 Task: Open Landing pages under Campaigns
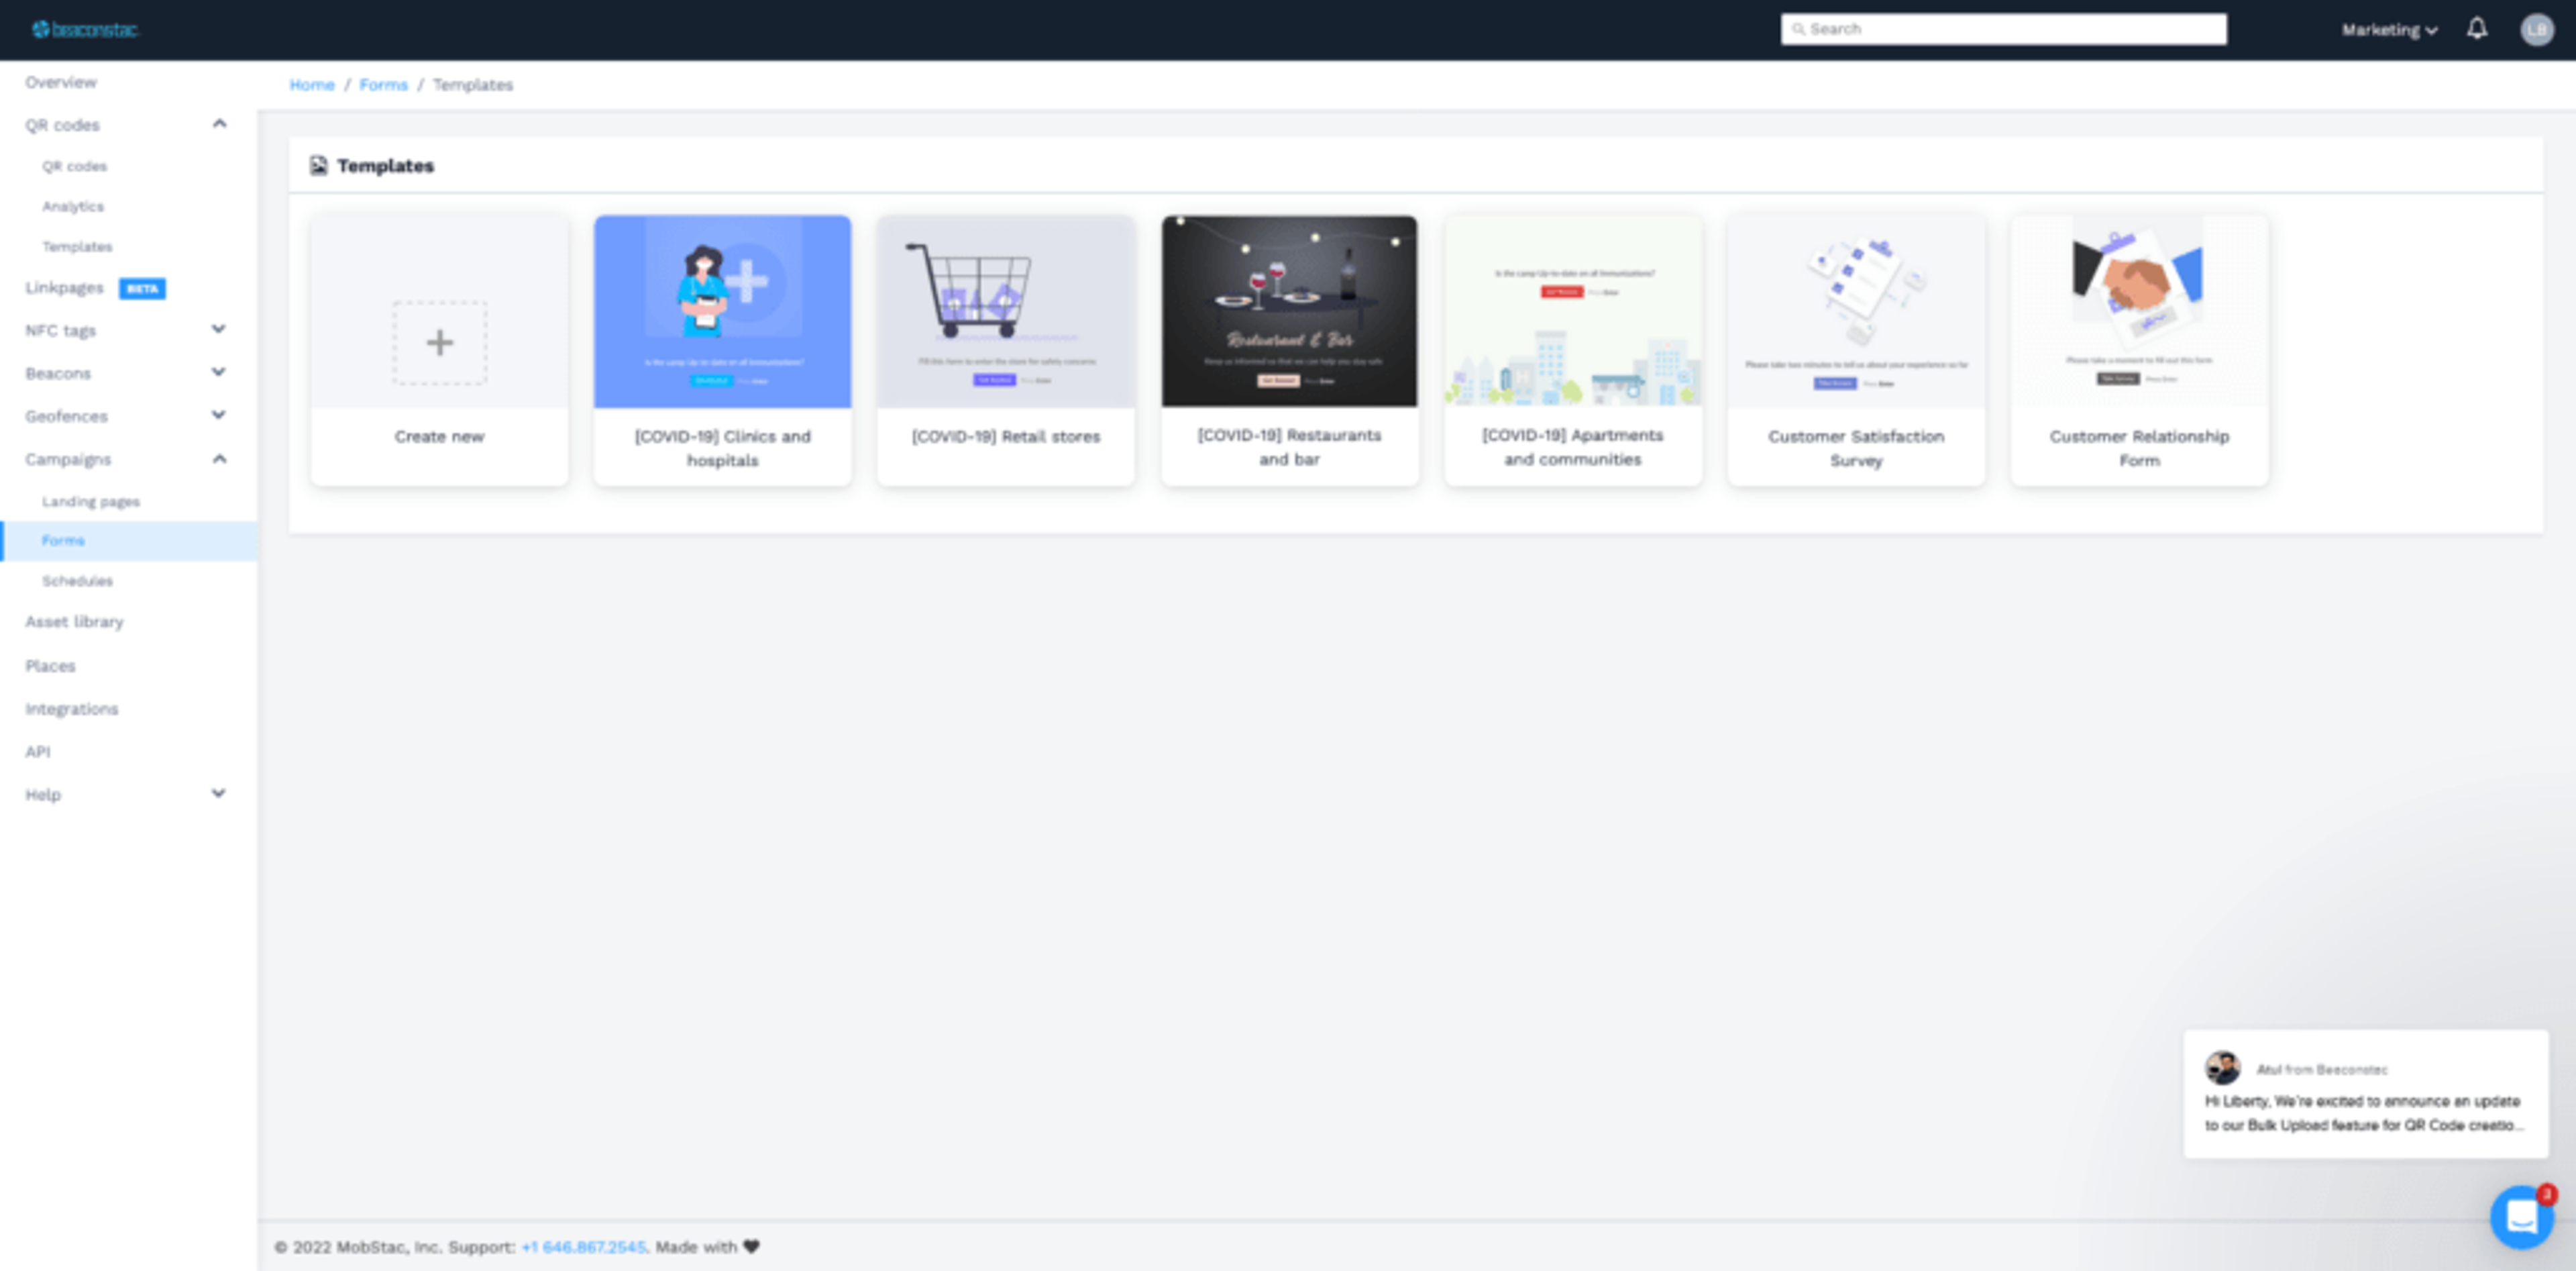90,502
